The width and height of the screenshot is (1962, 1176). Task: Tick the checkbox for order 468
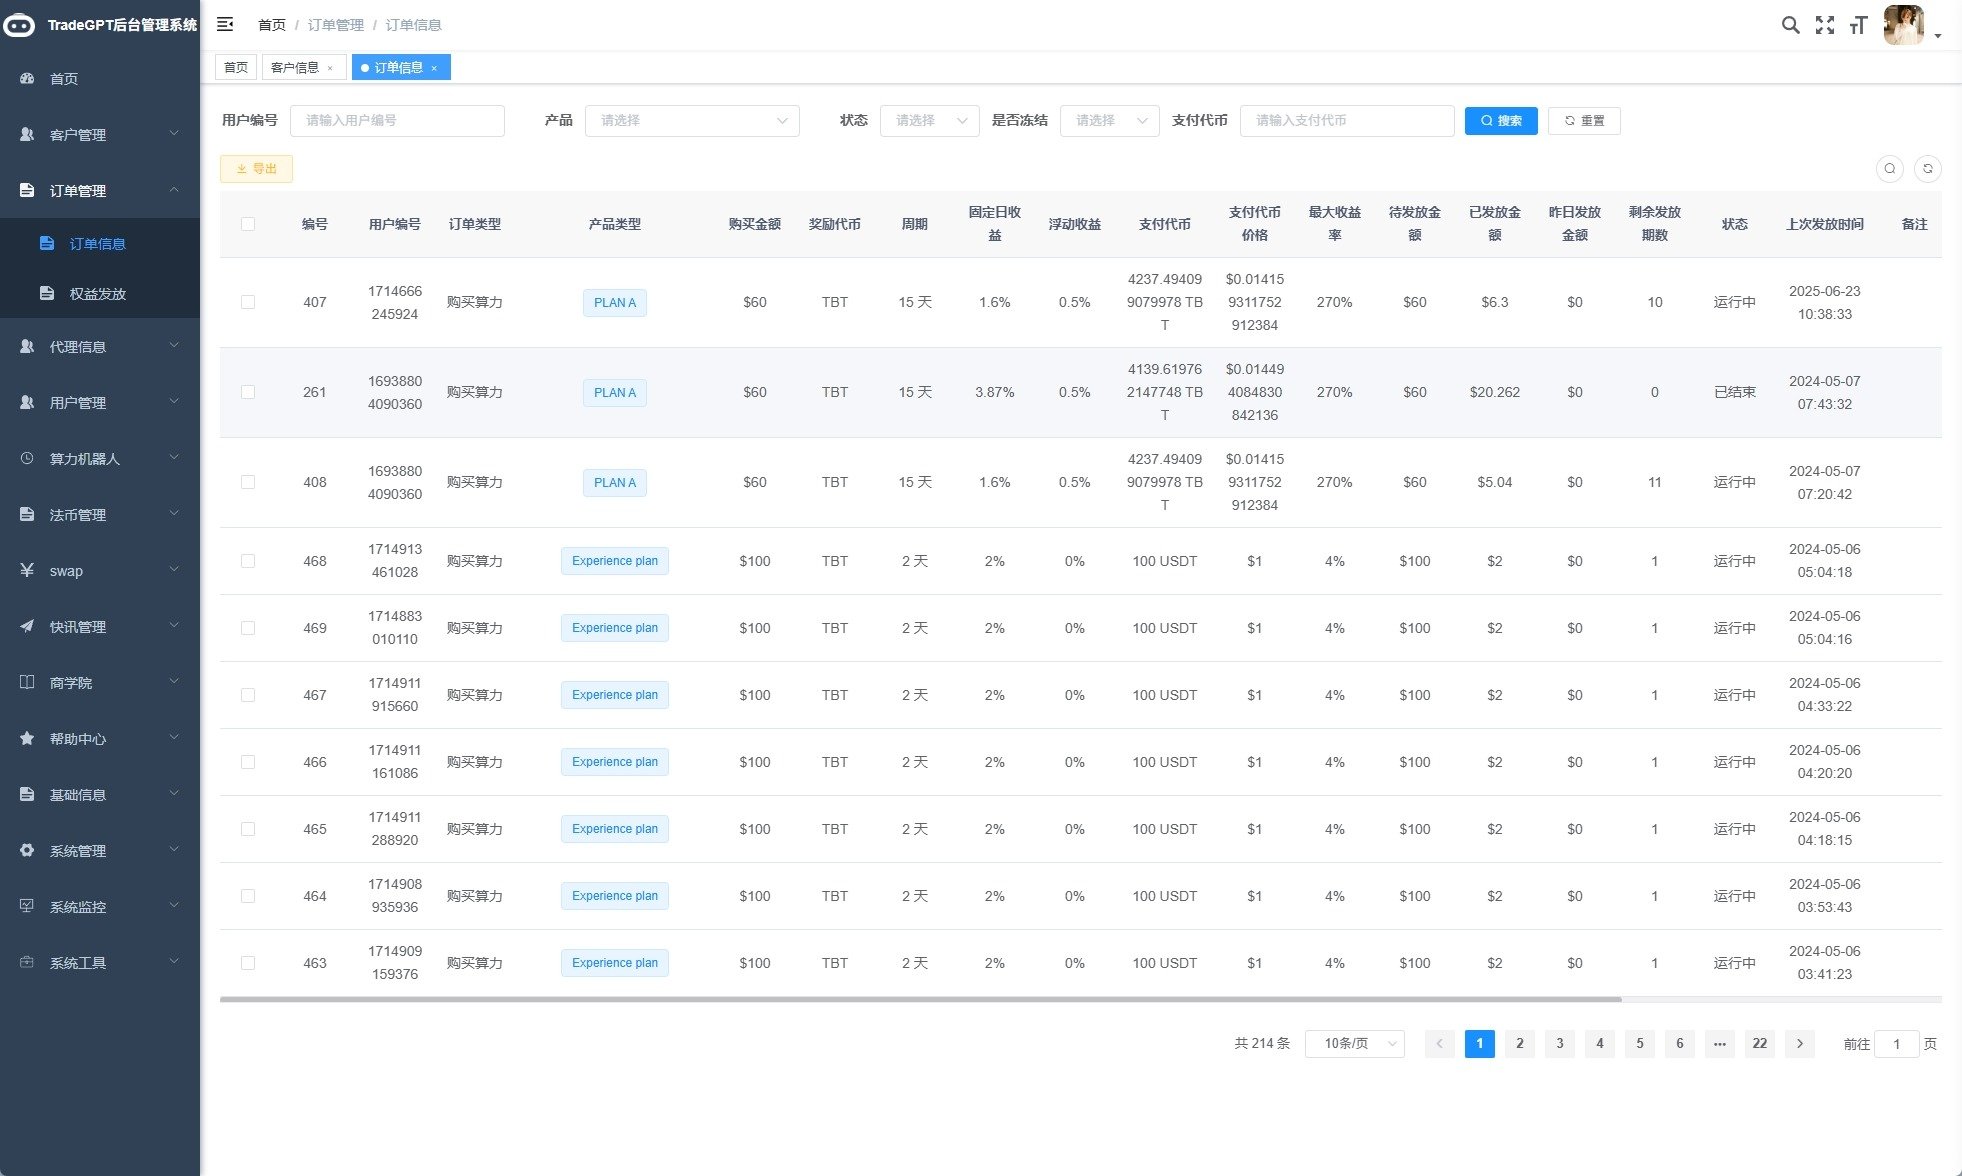point(248,561)
